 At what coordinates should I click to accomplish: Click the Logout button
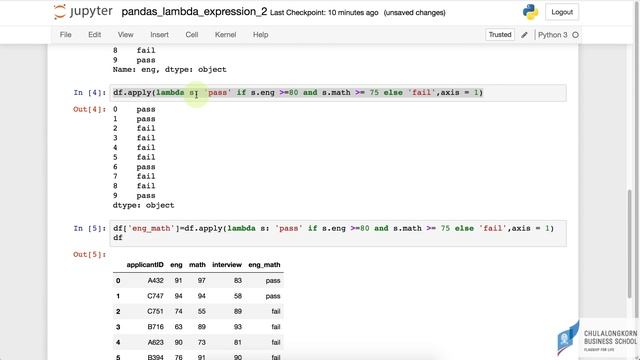pos(562,12)
